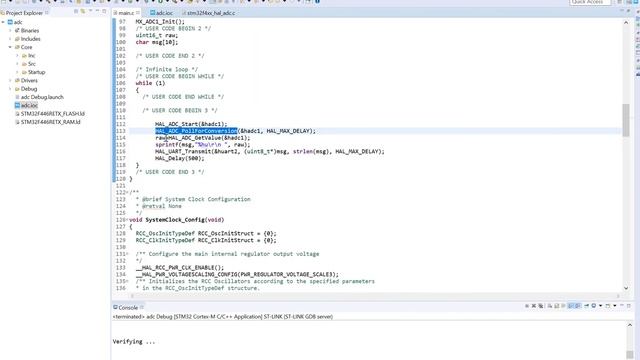Collapse the Core folder
The image size is (640, 360).
pyautogui.click(x=10, y=47)
